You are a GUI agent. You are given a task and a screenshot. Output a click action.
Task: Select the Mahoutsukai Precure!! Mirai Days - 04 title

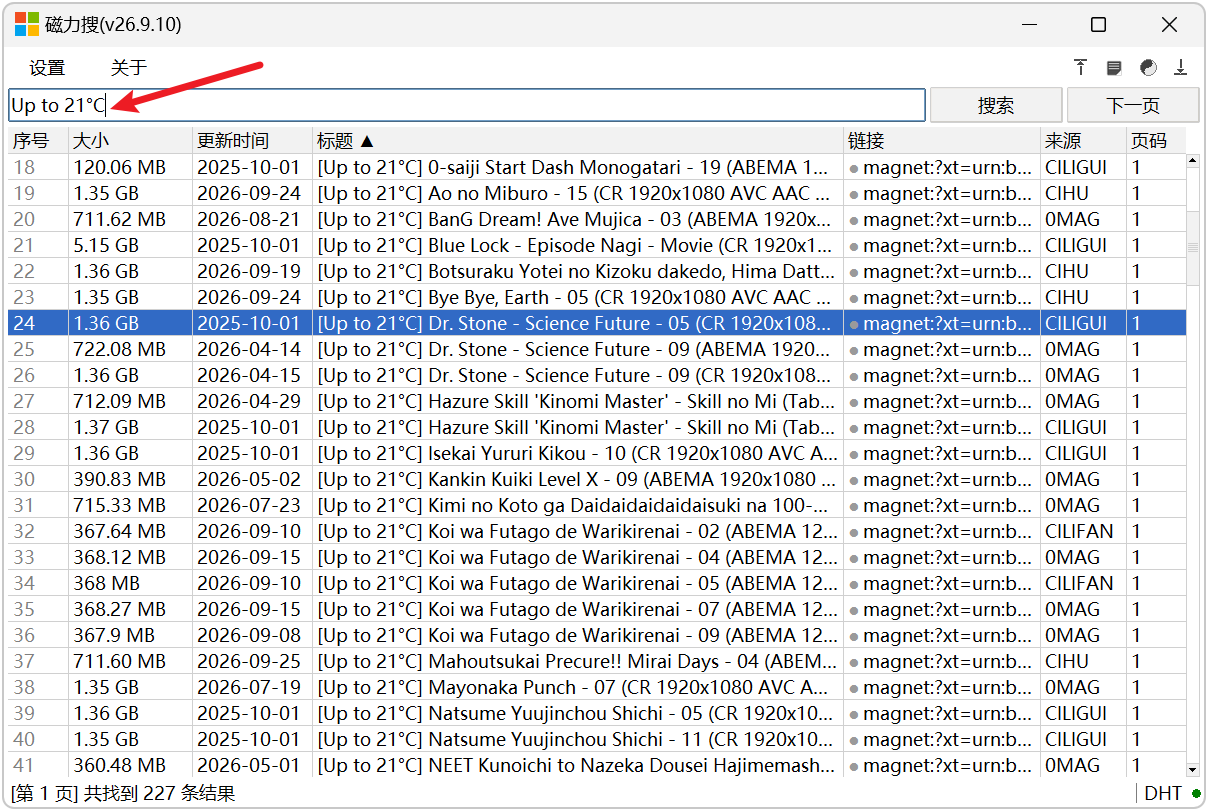tap(577, 661)
